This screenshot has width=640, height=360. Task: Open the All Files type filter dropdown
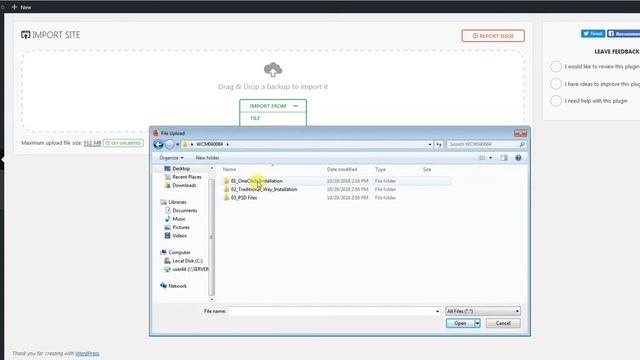pyautogui.click(x=483, y=311)
